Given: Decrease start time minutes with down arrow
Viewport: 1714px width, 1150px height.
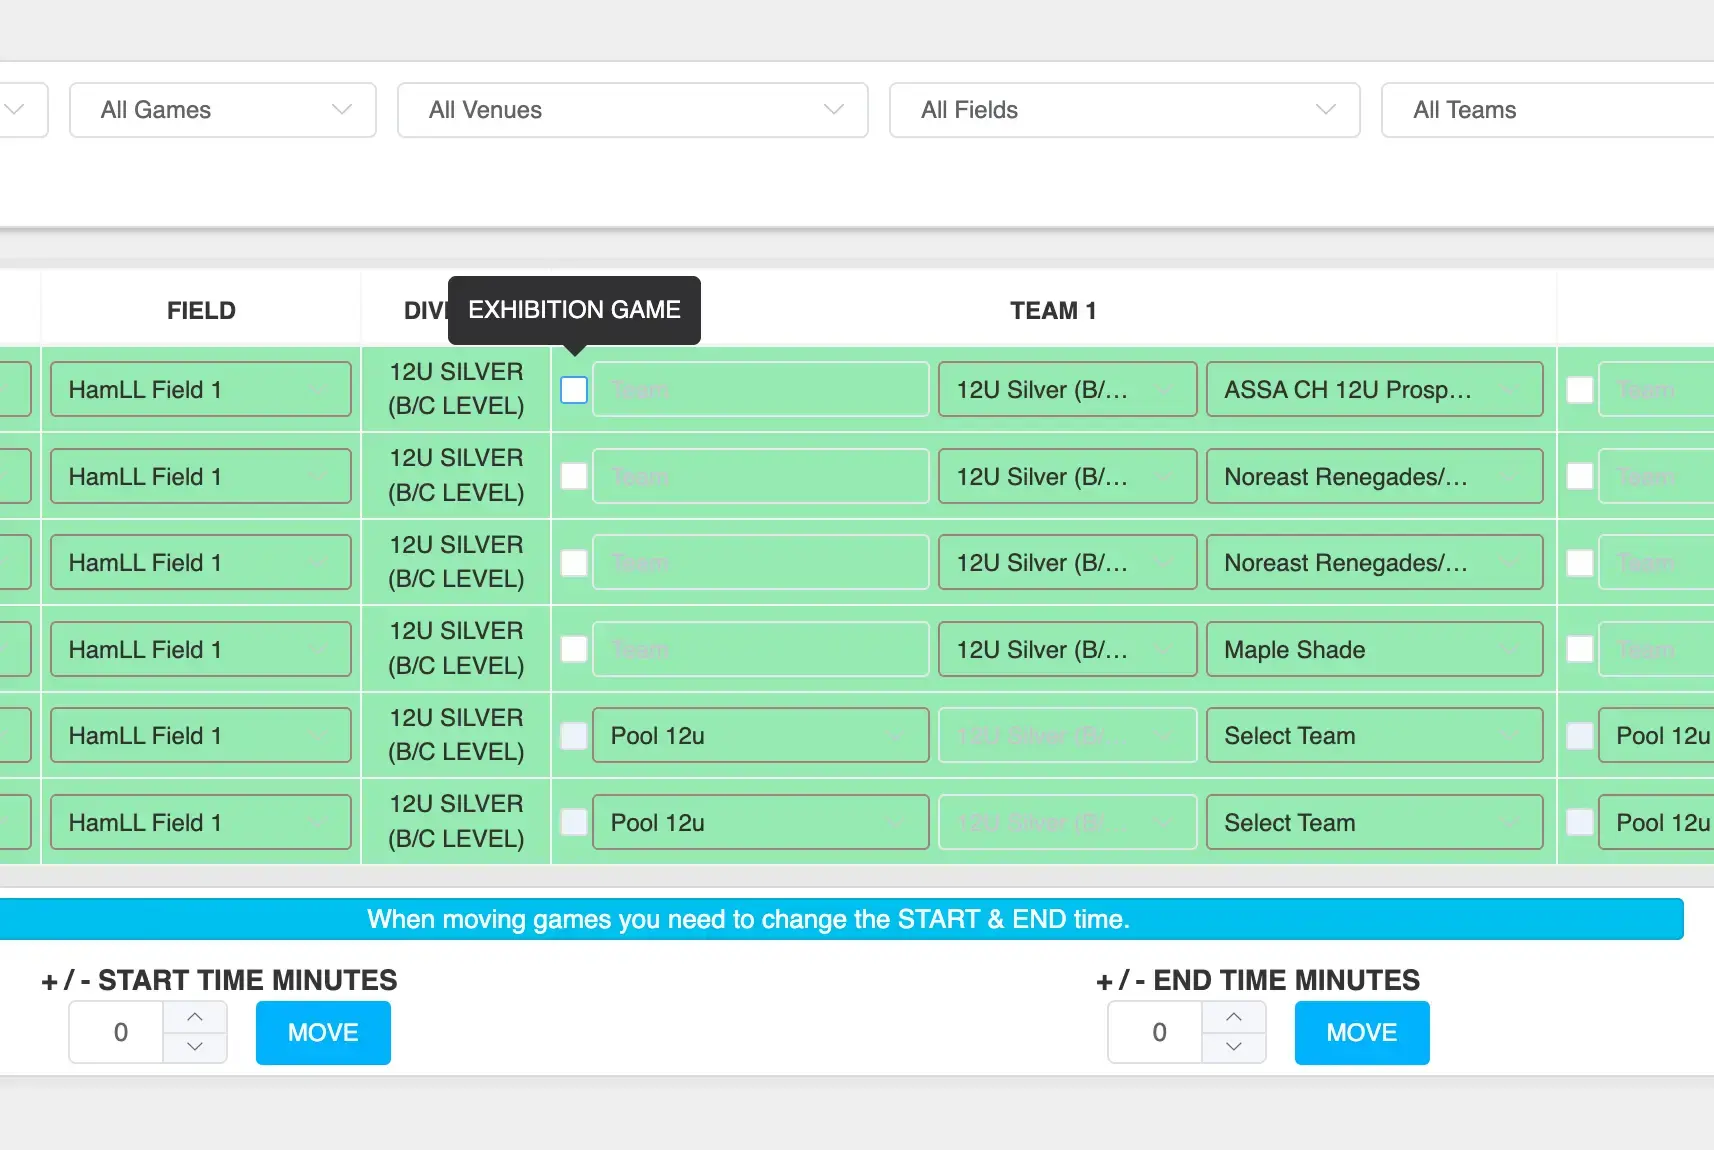Looking at the screenshot, I should 195,1047.
